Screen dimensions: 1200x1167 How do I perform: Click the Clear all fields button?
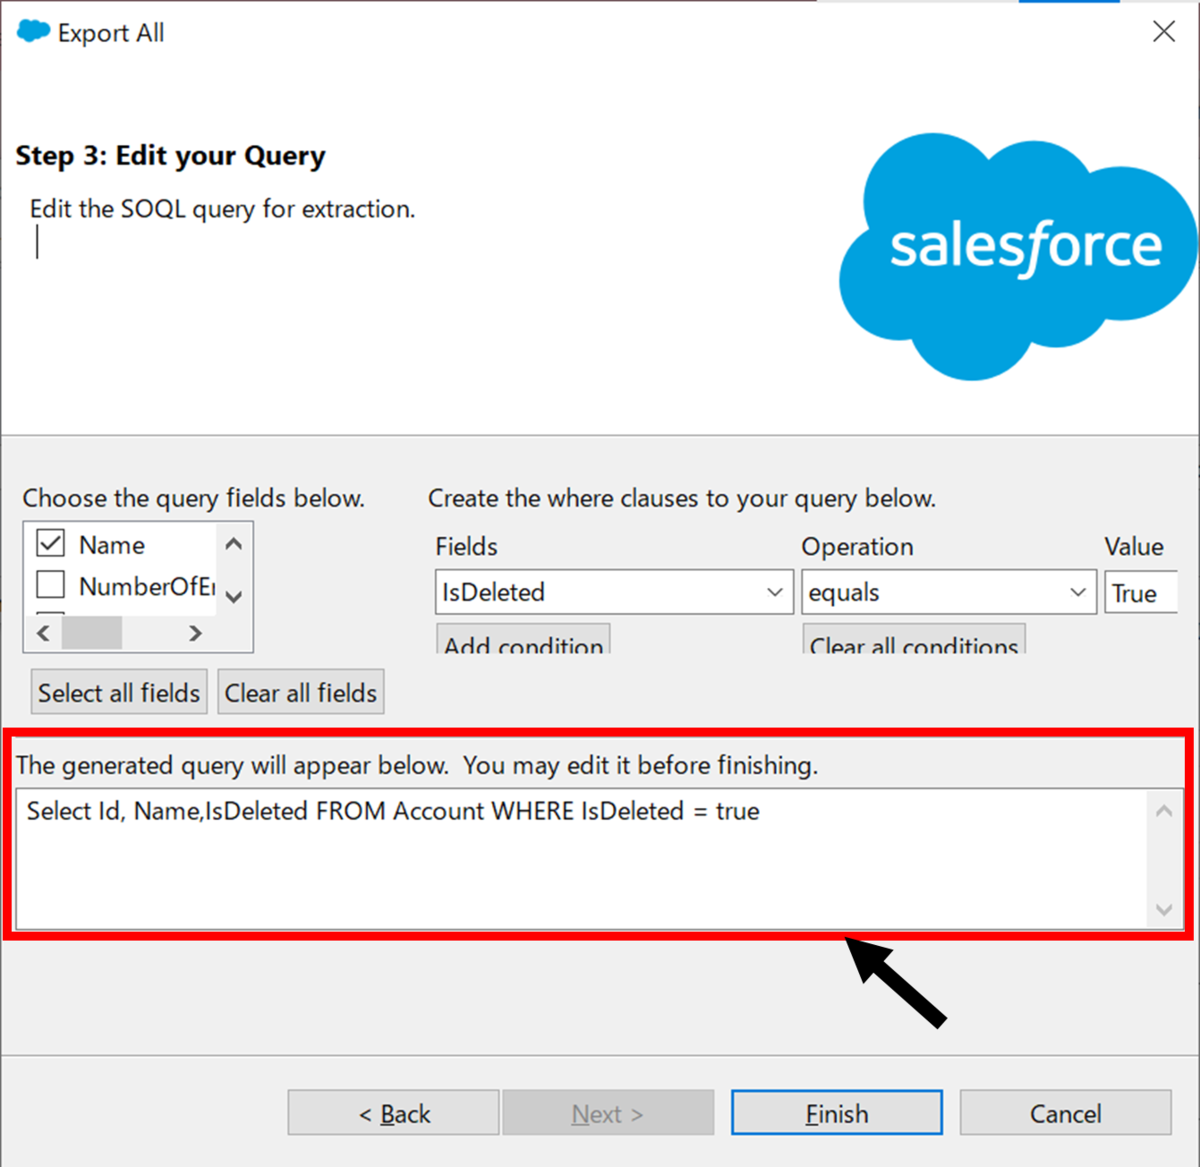click(x=301, y=692)
